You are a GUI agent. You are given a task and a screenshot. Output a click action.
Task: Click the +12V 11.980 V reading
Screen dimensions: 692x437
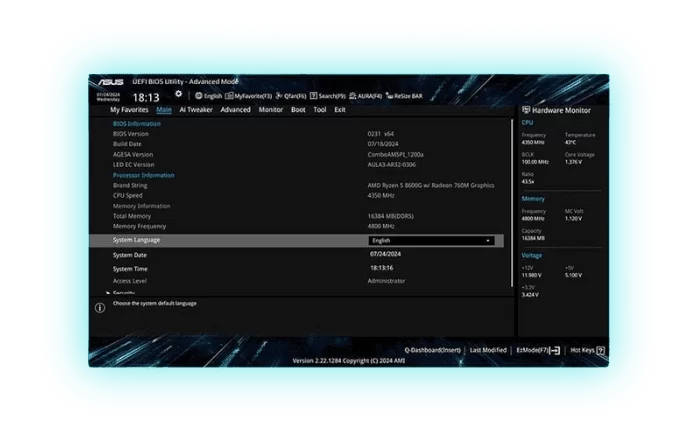click(x=531, y=275)
